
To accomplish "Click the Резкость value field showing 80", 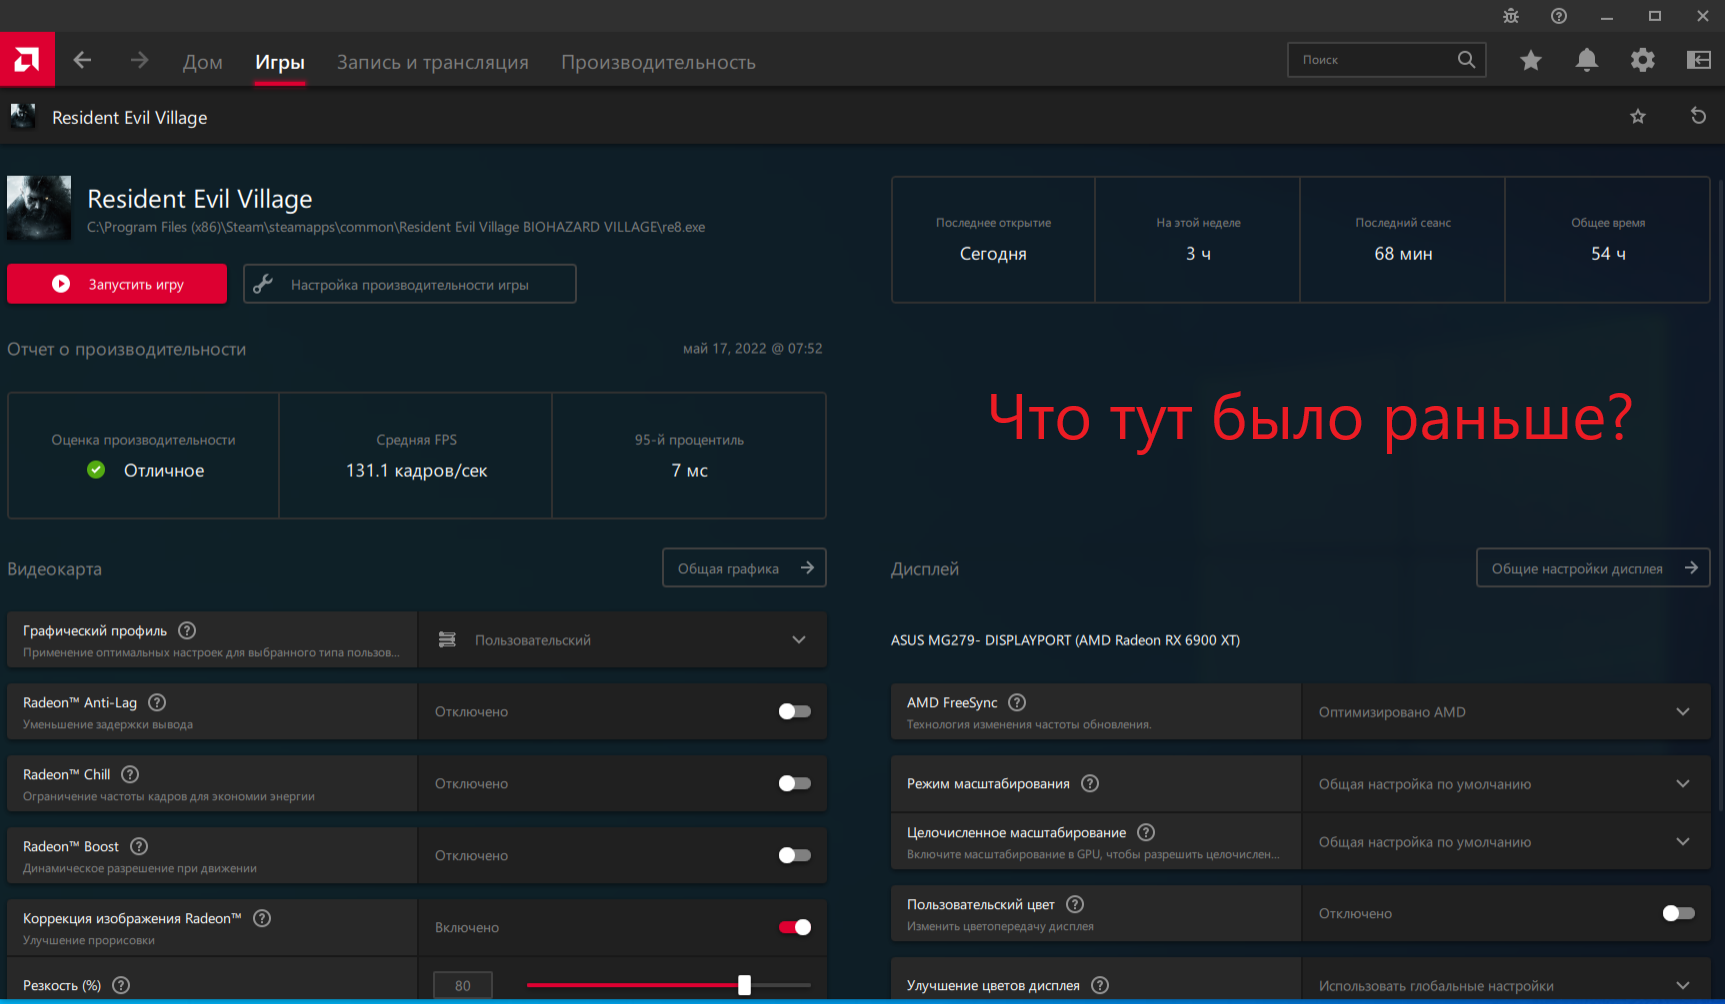I will click(x=463, y=985).
